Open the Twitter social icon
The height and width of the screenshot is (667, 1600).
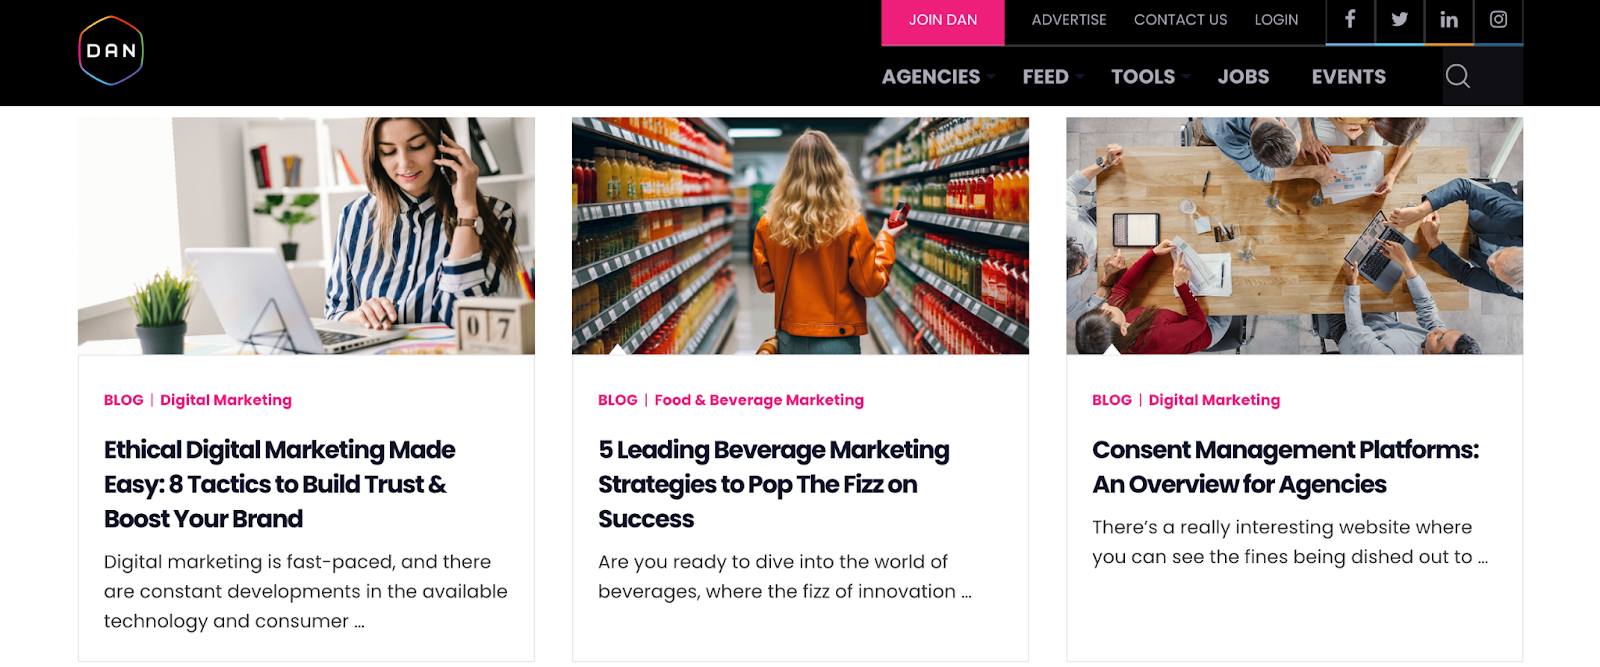pos(1399,20)
